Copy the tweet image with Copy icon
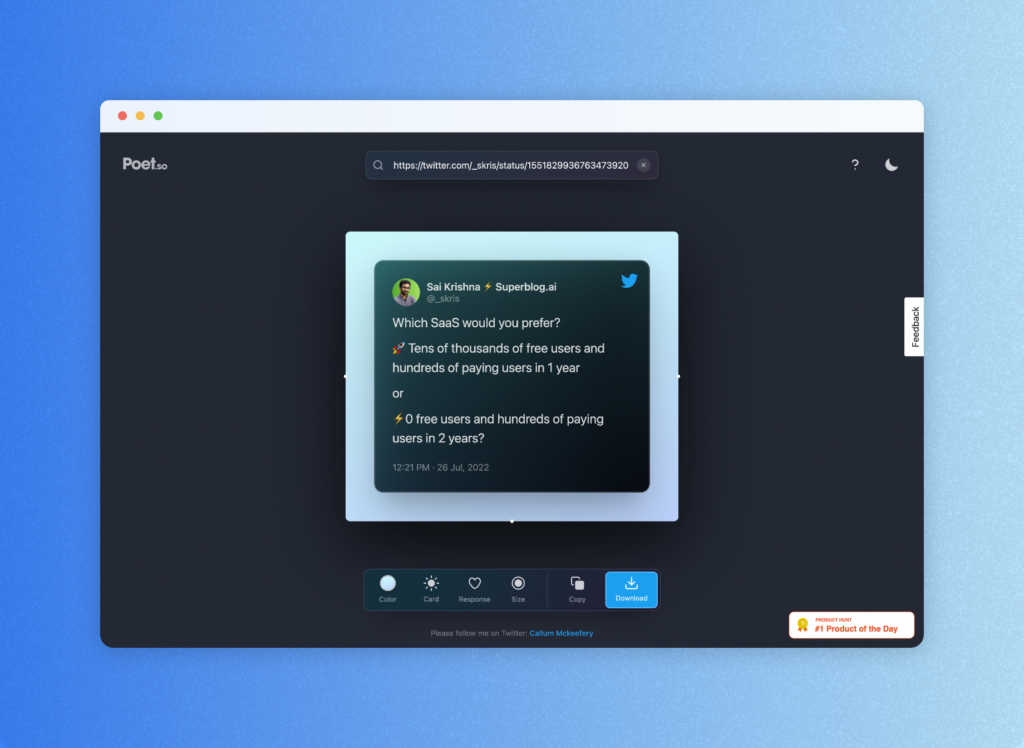This screenshot has width=1024, height=748. 577,584
